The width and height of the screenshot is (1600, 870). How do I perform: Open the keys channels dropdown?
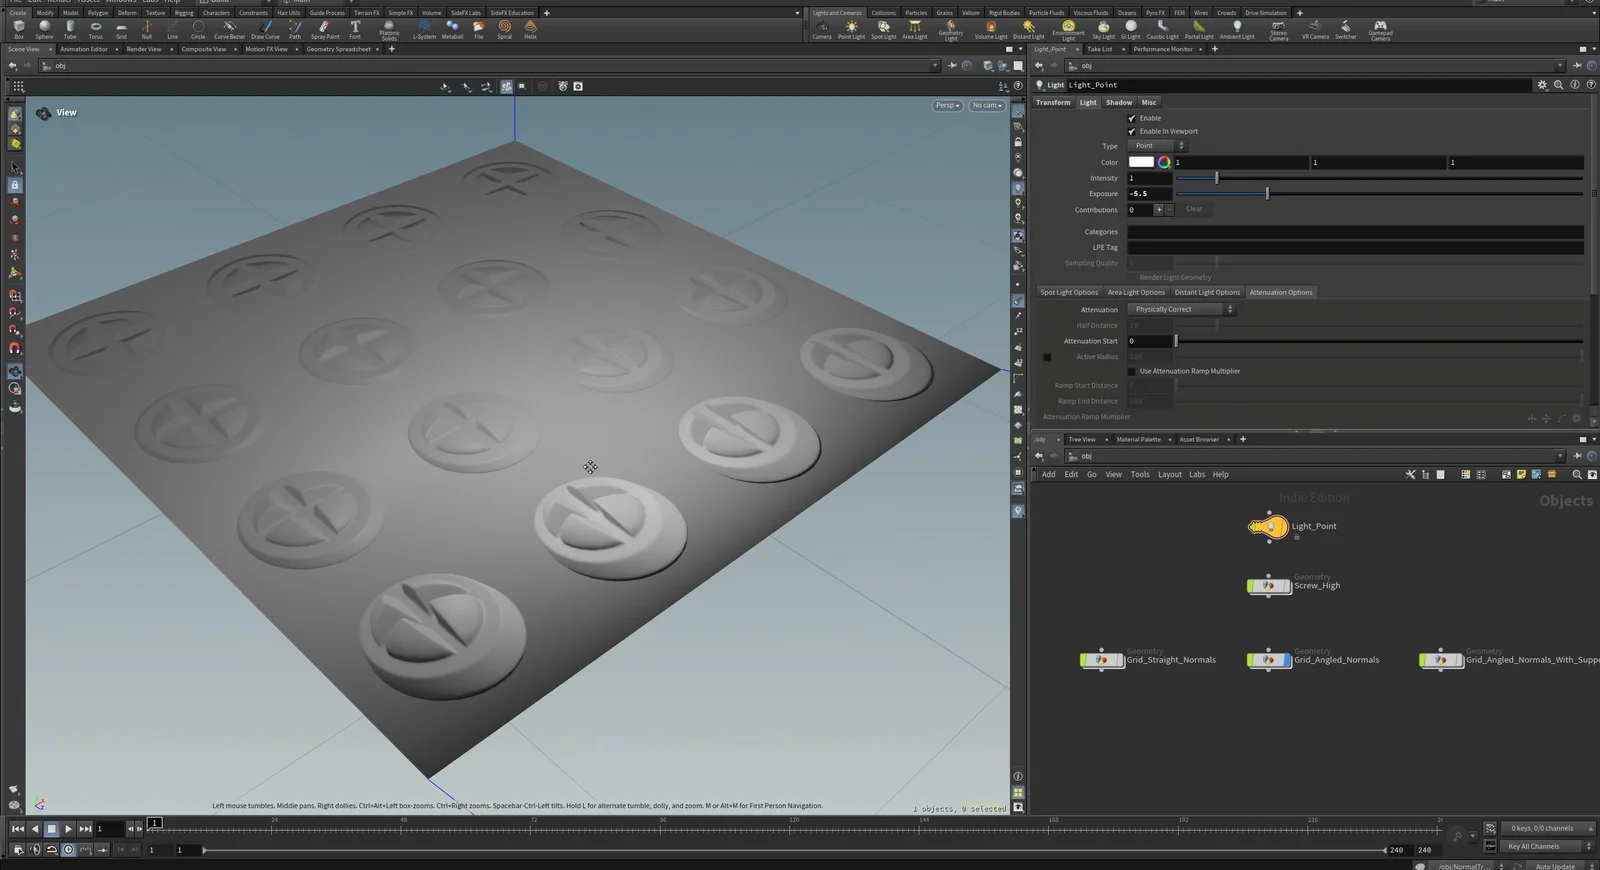(x=1549, y=828)
